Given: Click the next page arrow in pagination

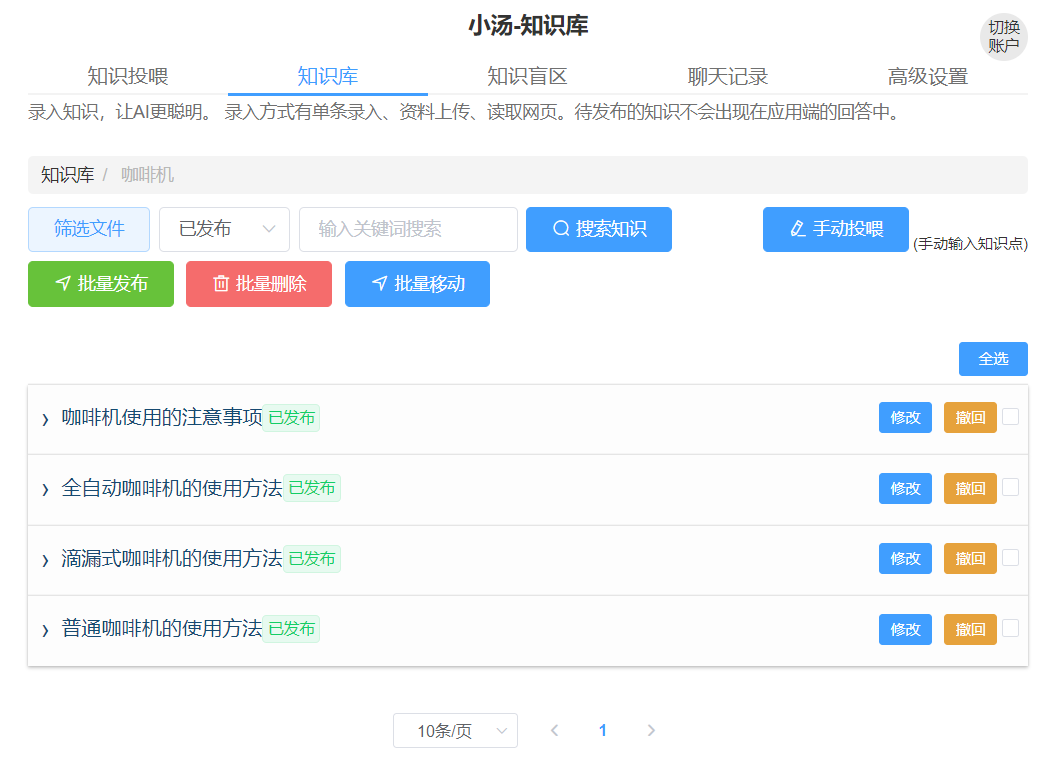Looking at the screenshot, I should tap(651, 730).
